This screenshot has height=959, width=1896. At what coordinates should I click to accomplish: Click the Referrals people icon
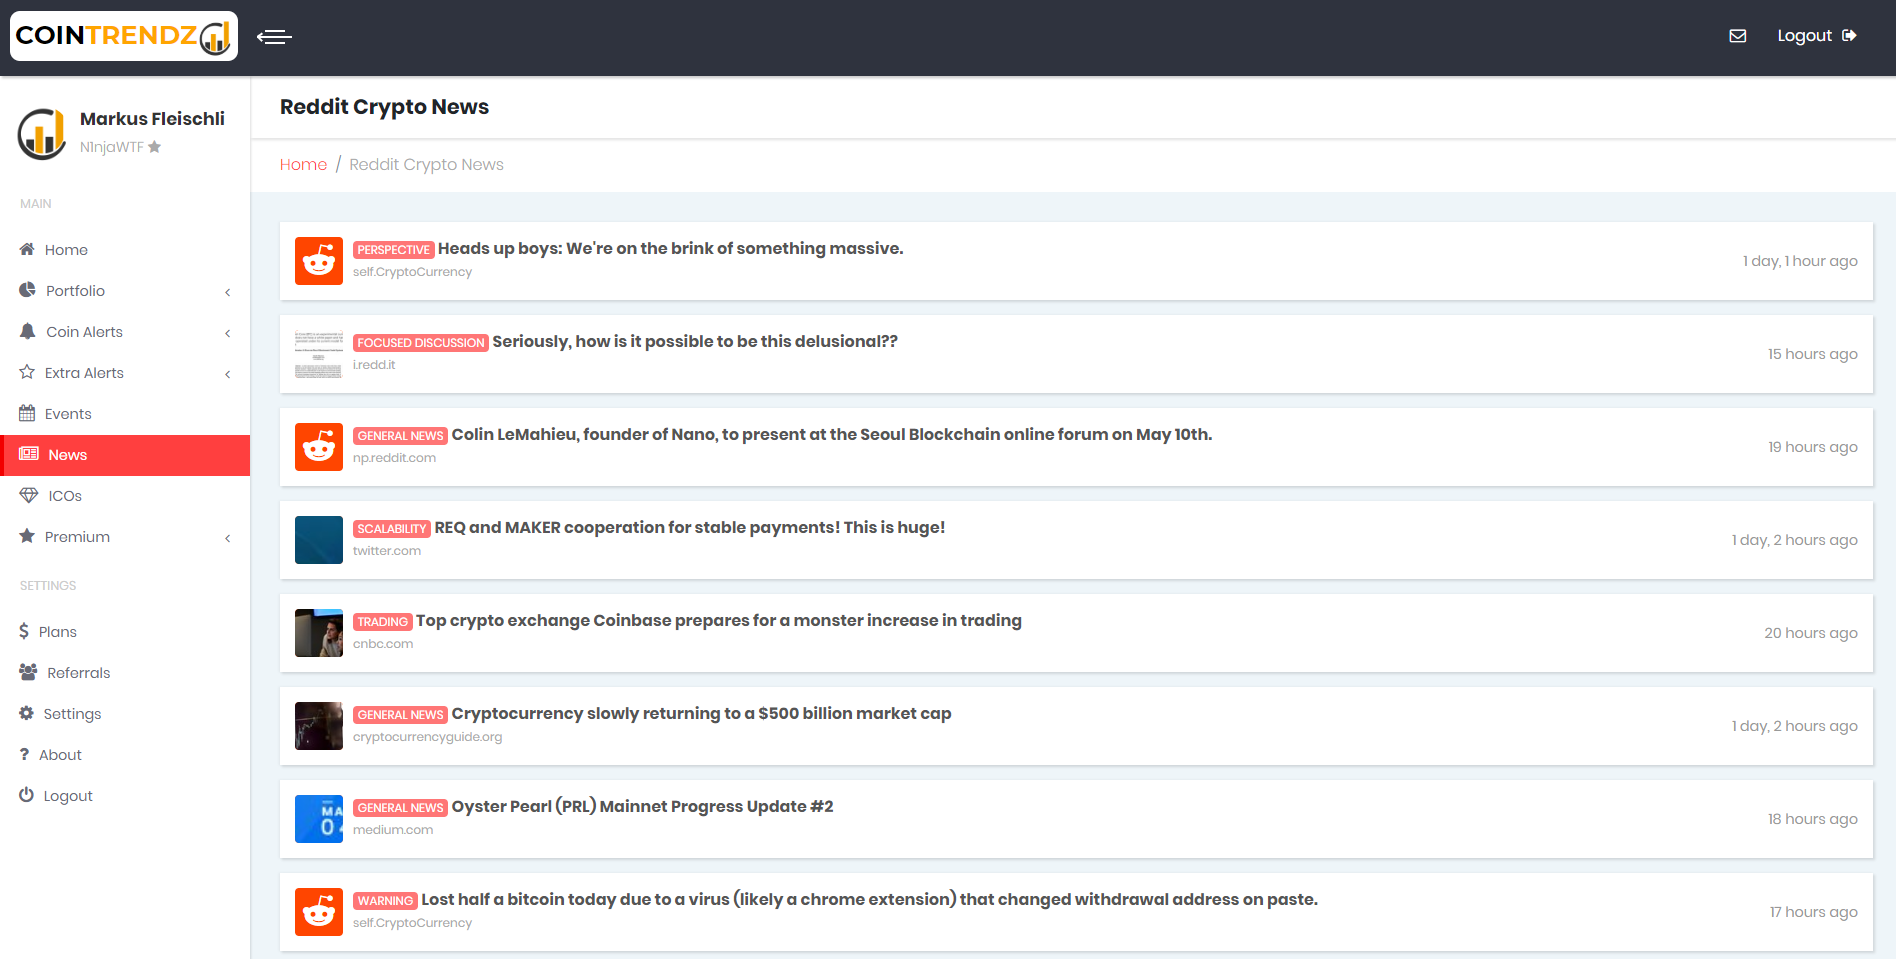28,672
